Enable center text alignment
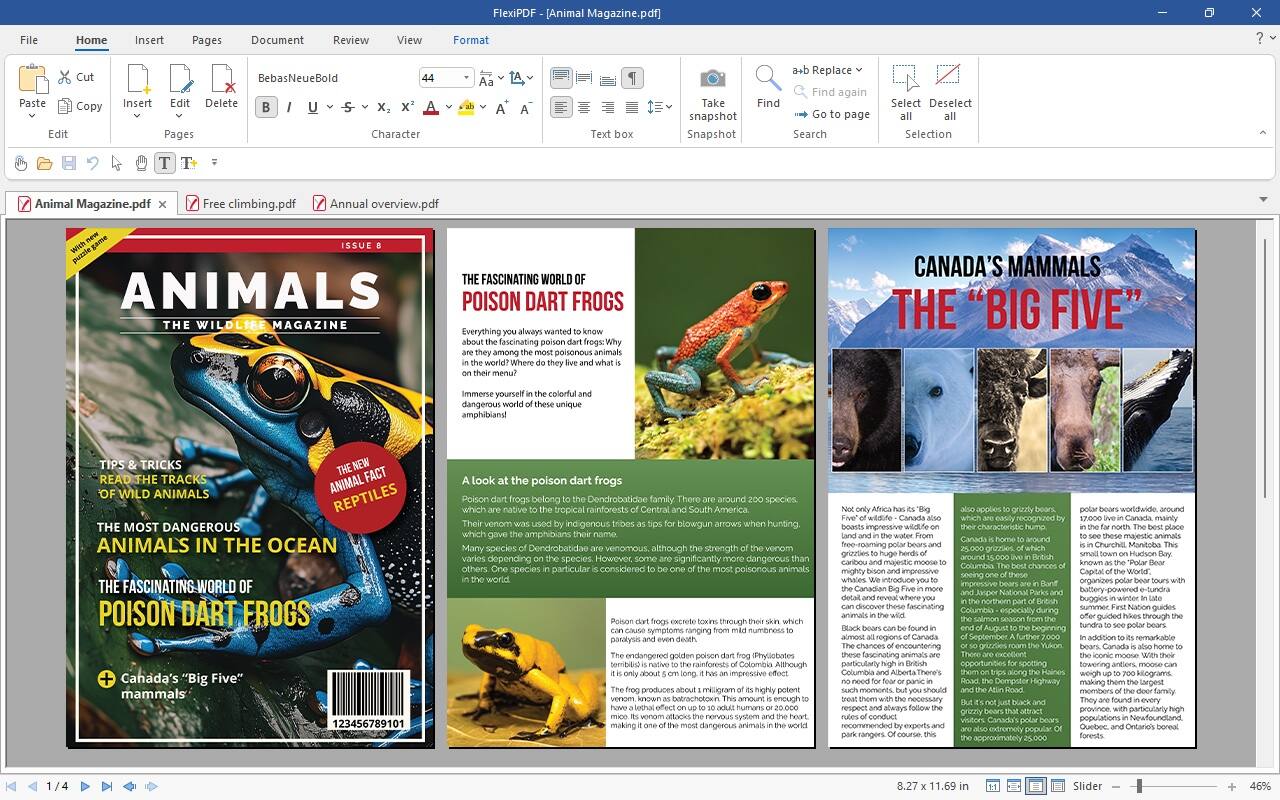Viewport: 1280px width, 800px height. (585, 107)
